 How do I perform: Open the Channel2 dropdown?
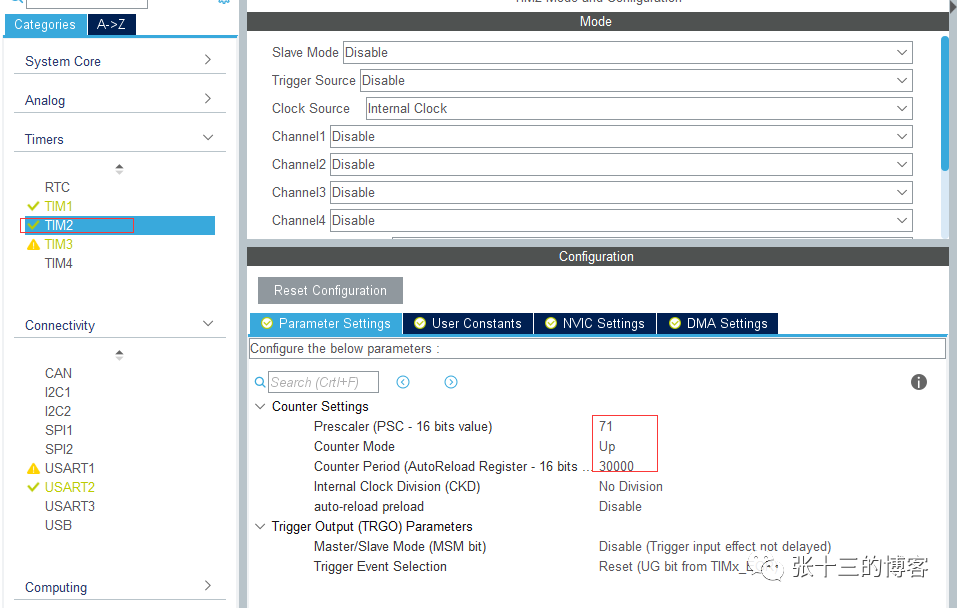coord(621,165)
